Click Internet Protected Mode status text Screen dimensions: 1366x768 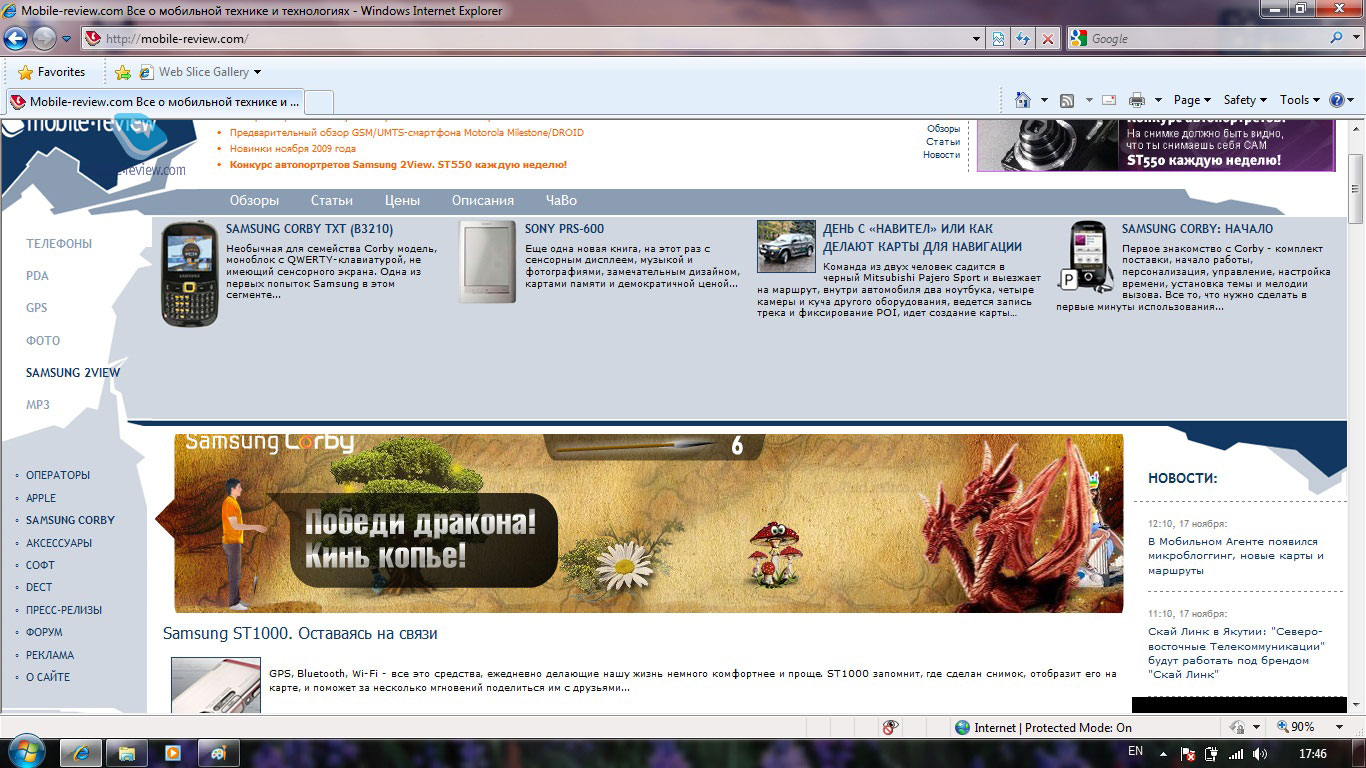click(x=1053, y=728)
